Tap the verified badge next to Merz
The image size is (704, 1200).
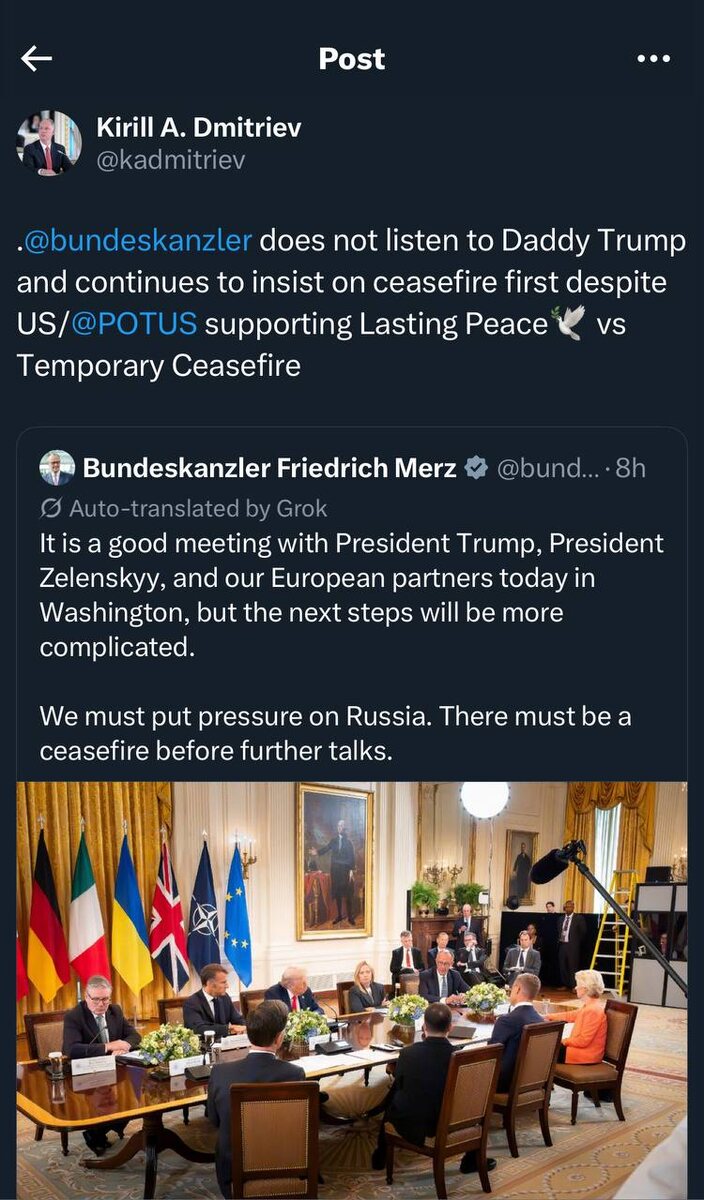click(x=477, y=467)
